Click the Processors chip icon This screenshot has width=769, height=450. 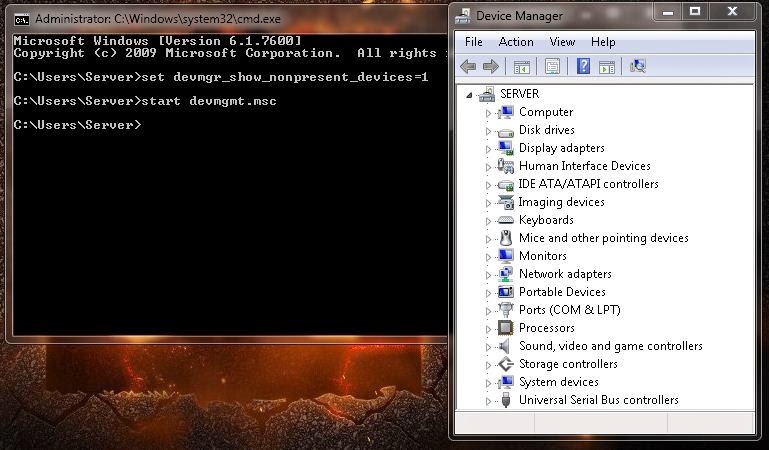coord(506,327)
